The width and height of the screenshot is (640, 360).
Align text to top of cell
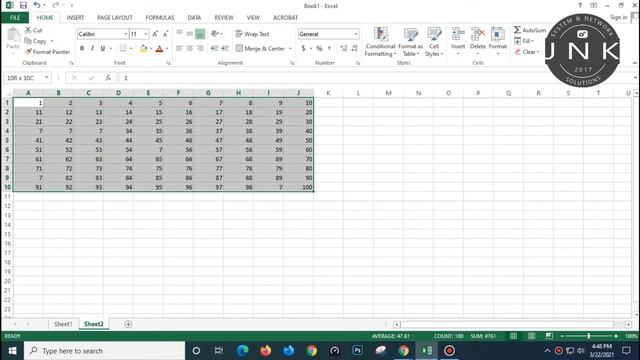click(x=179, y=33)
